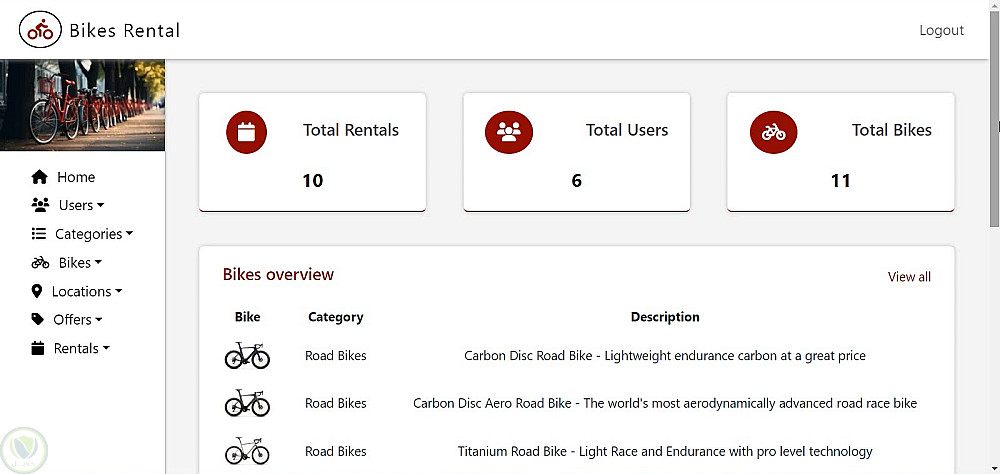The width and height of the screenshot is (1000, 474).
Task: Click the Total Bikes red bicycle icon
Action: click(773, 132)
